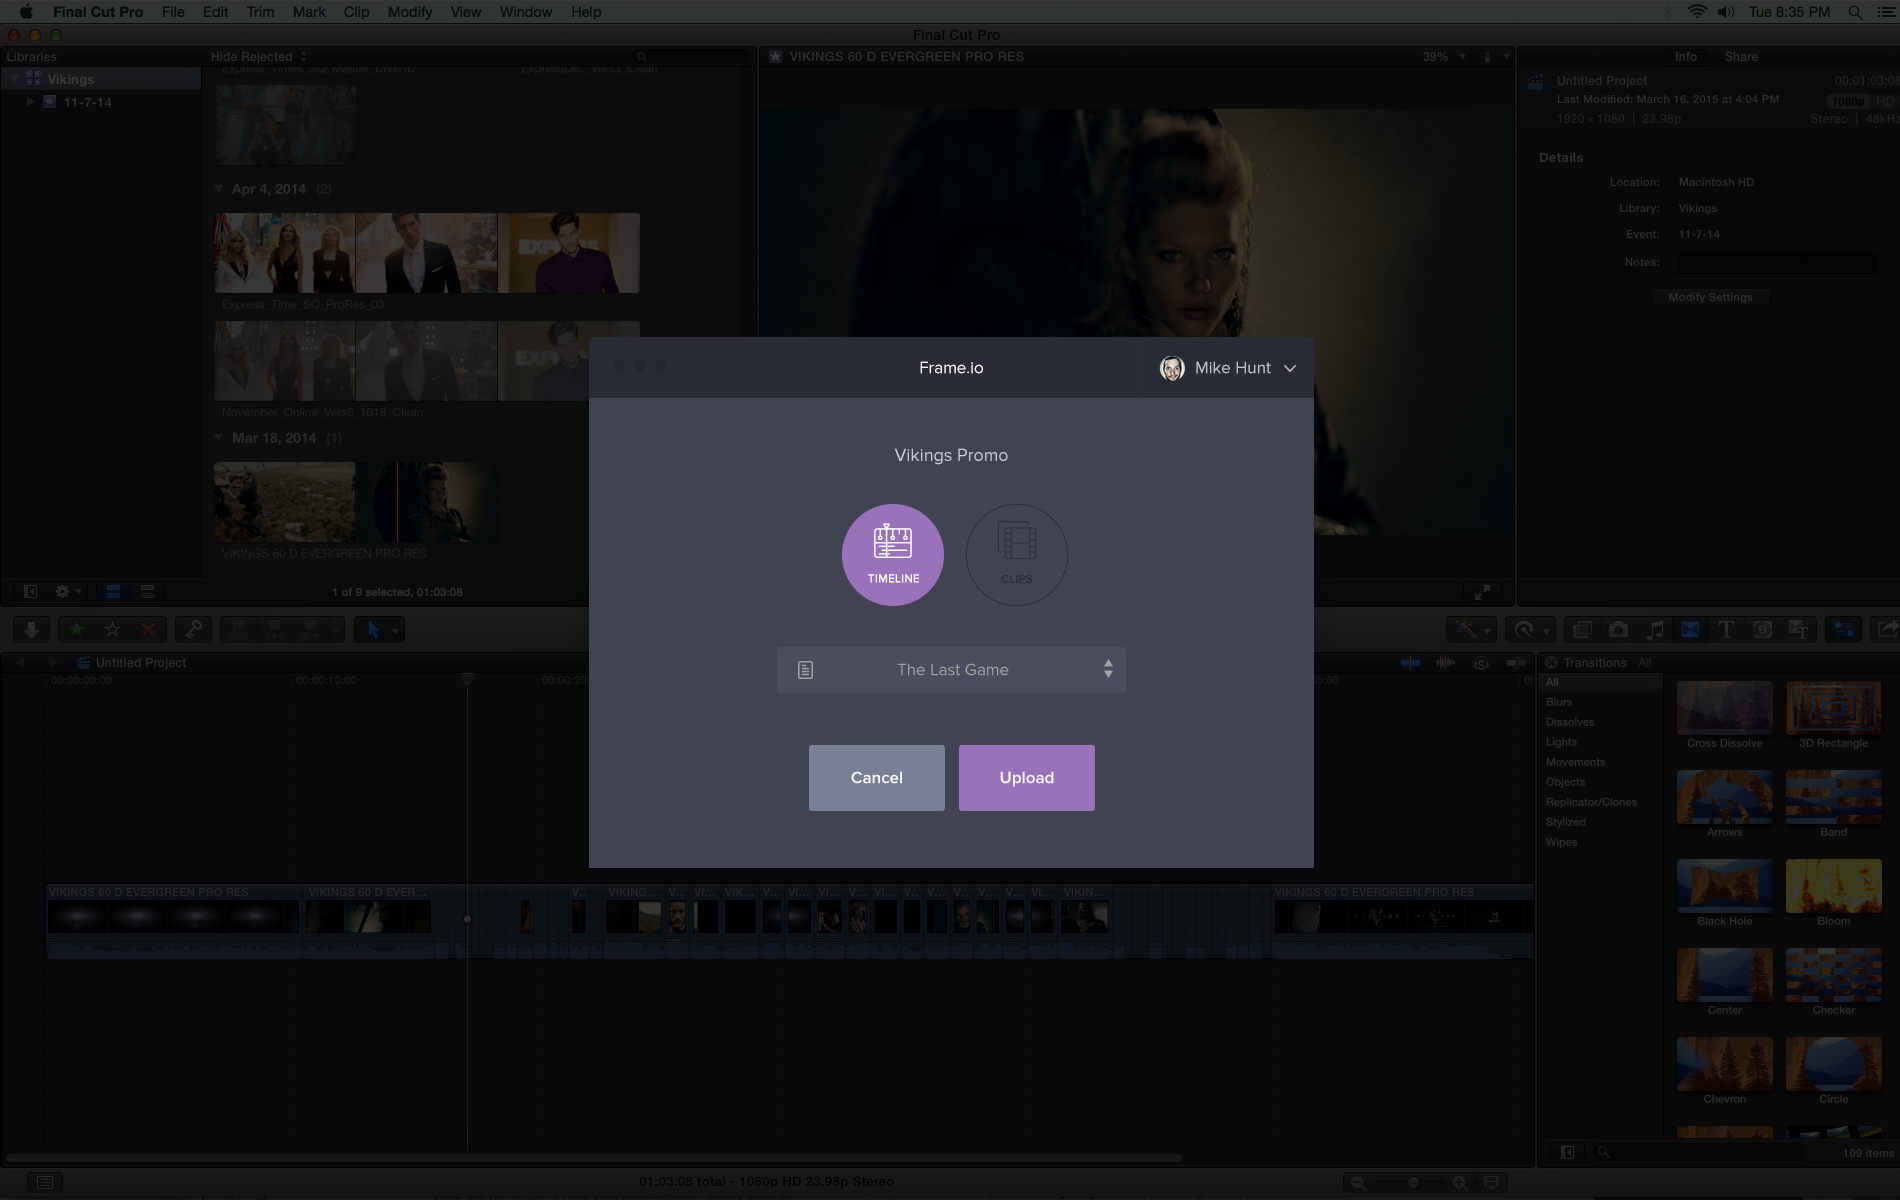Select the Cross Dissolve transition thumbnail
The height and width of the screenshot is (1200, 1900).
tap(1724, 708)
